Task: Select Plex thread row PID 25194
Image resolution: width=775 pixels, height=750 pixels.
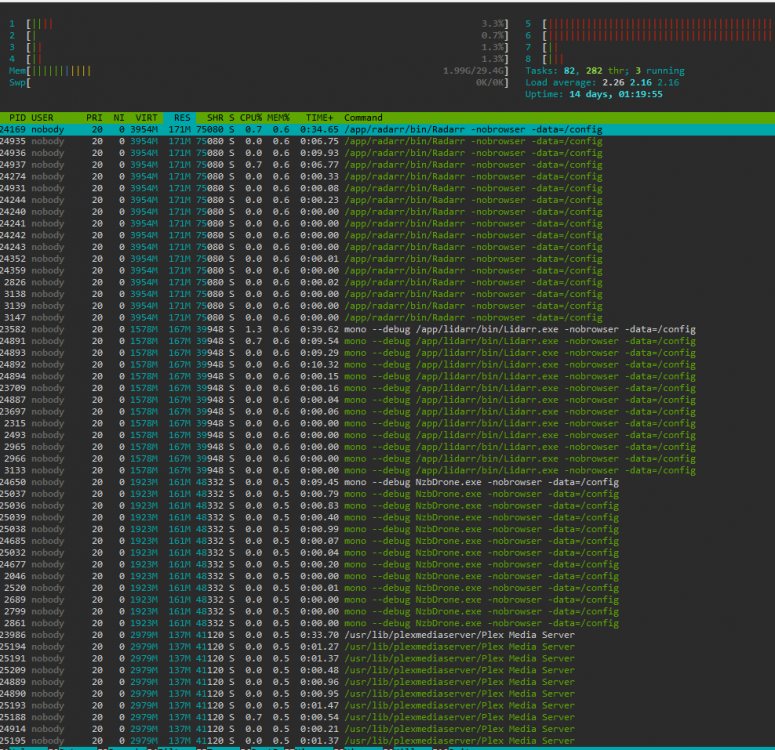Action: tap(388, 647)
